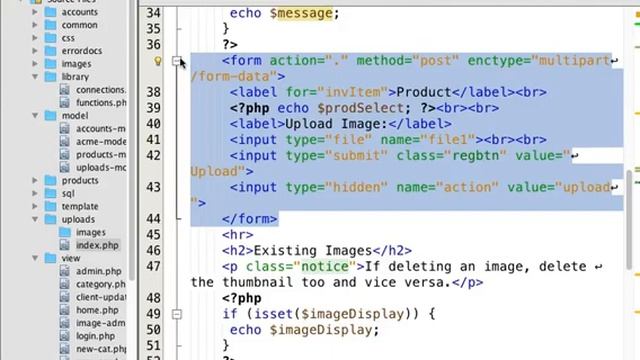Open admin.php in view folder
The width and height of the screenshot is (640, 360).
click(x=98, y=271)
